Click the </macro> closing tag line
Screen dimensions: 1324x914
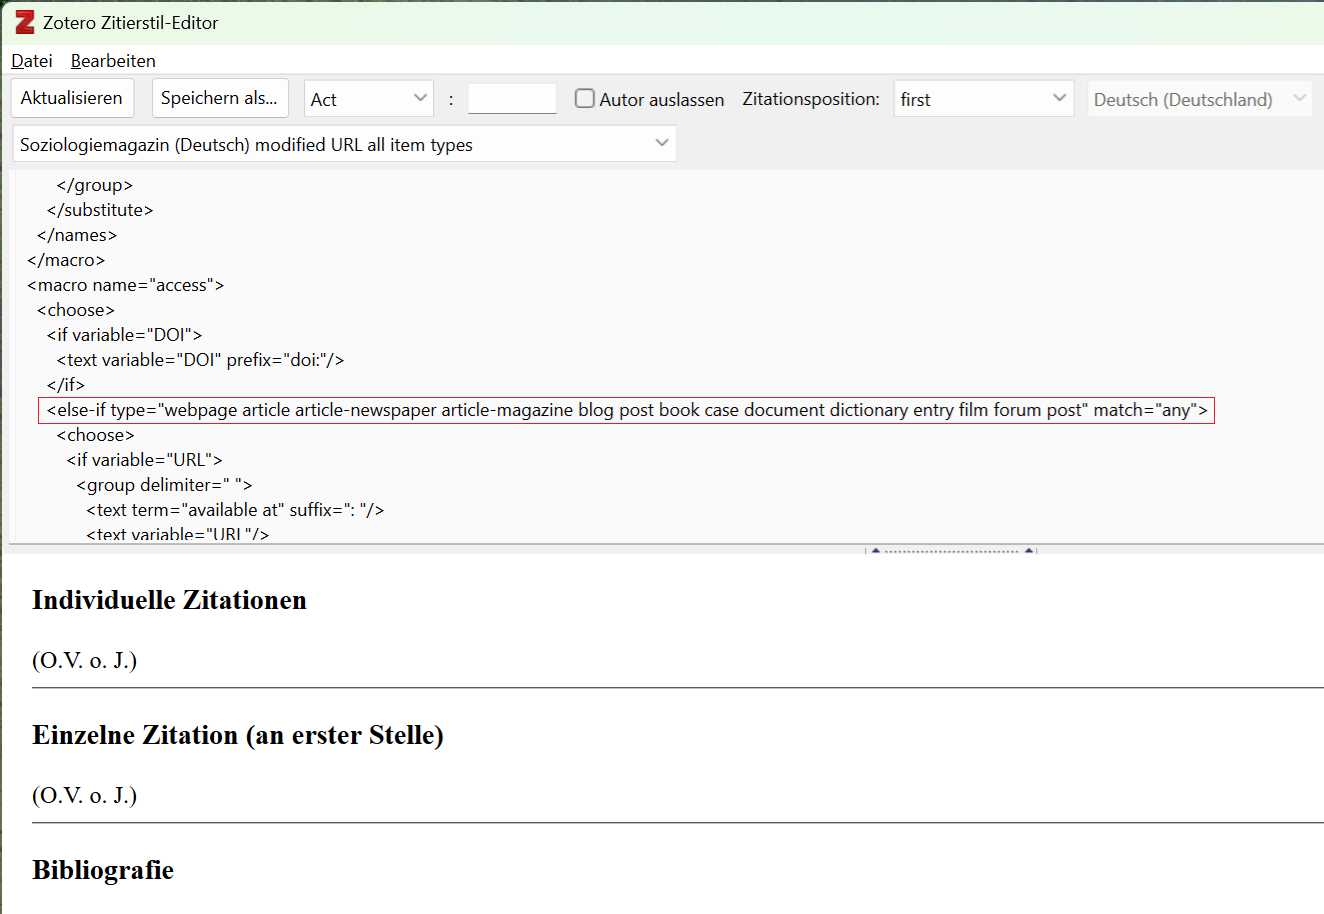click(x=66, y=260)
